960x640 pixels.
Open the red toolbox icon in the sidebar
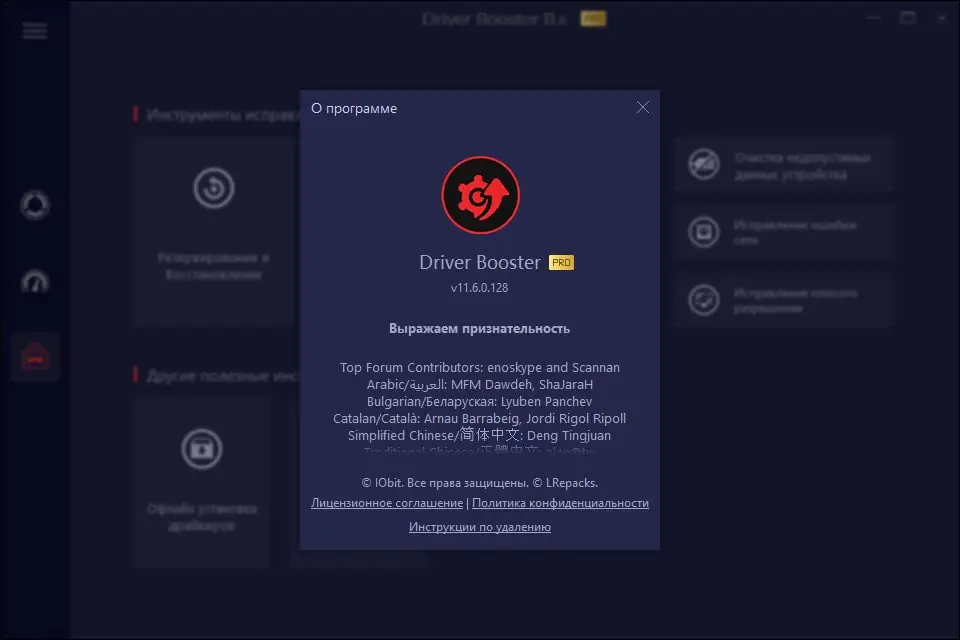(x=35, y=357)
